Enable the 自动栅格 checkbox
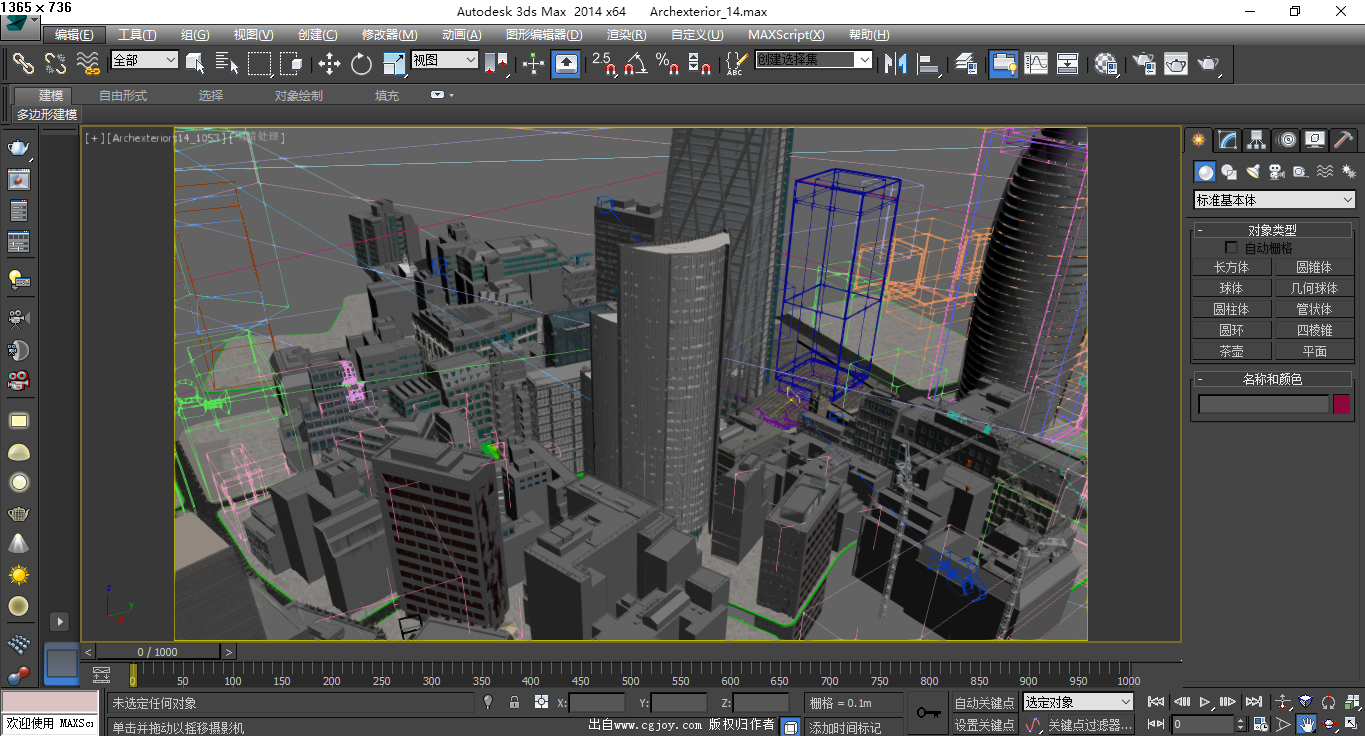 coord(1232,248)
